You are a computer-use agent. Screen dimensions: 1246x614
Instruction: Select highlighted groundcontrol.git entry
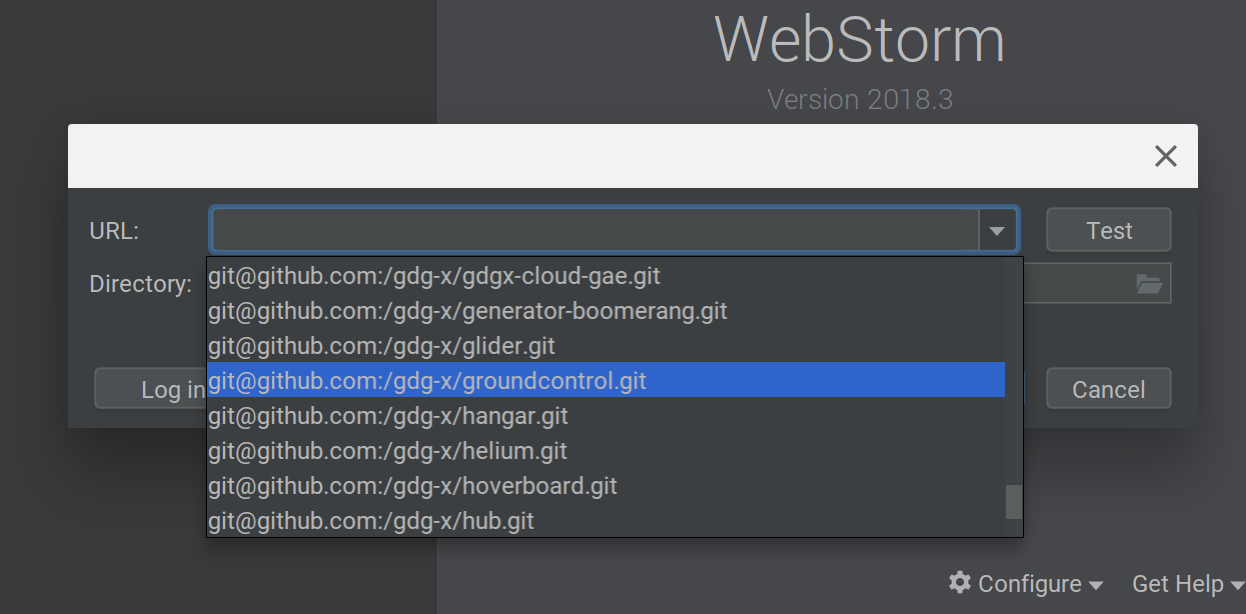pyautogui.click(x=606, y=380)
